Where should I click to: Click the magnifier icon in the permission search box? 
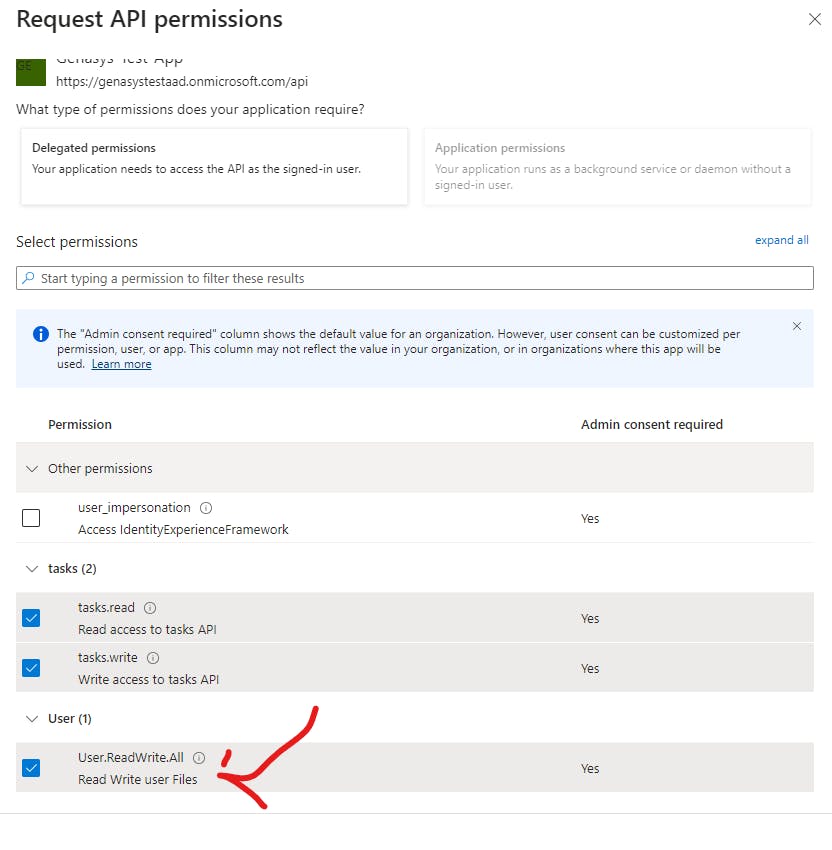tap(28, 278)
